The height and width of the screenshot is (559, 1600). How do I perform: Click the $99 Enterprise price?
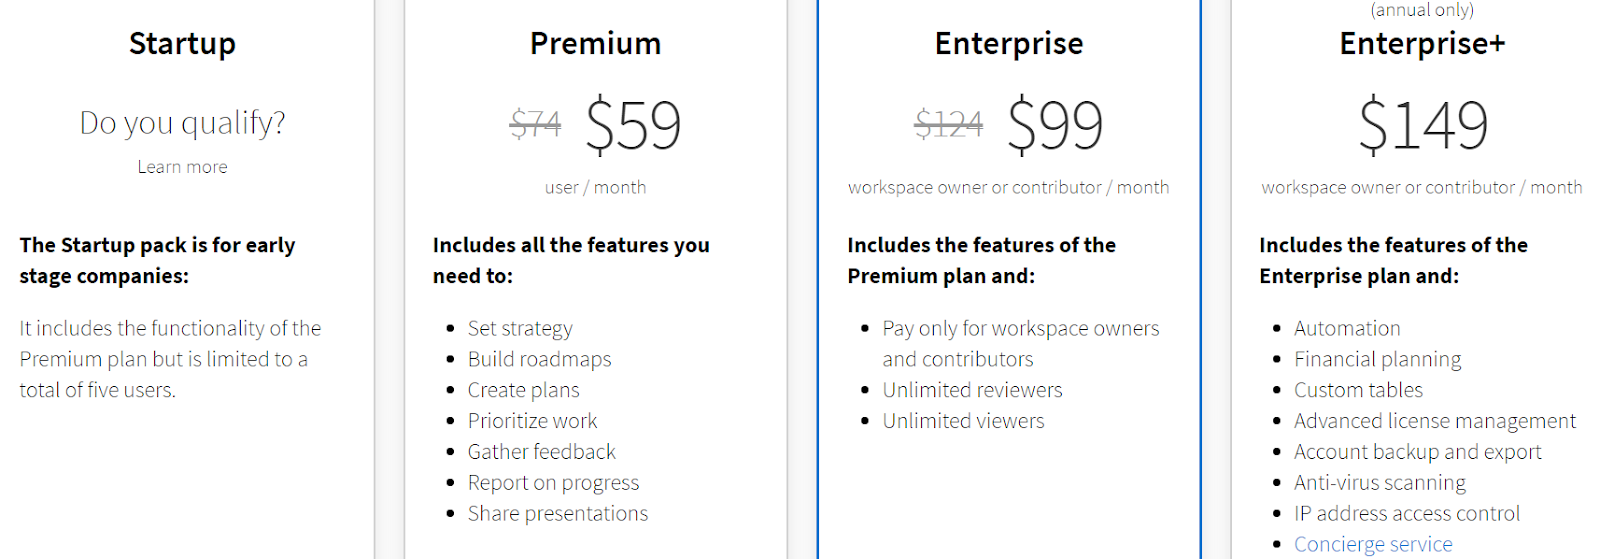tap(1055, 125)
